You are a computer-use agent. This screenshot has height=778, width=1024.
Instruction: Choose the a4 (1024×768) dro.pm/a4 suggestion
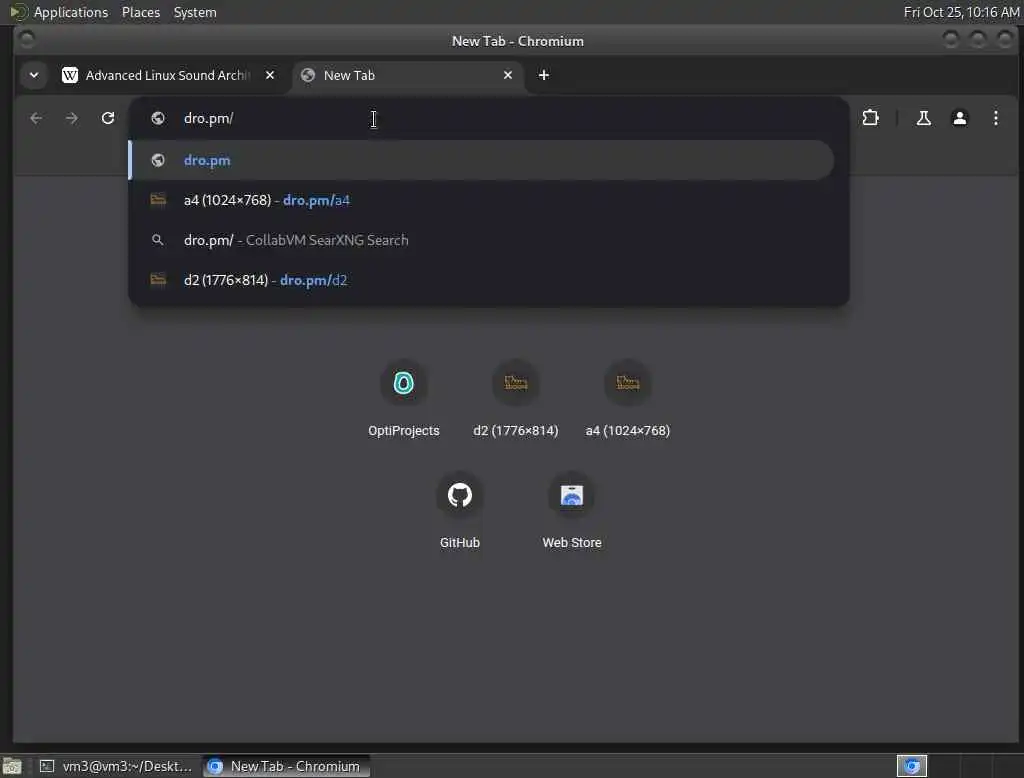[482, 200]
